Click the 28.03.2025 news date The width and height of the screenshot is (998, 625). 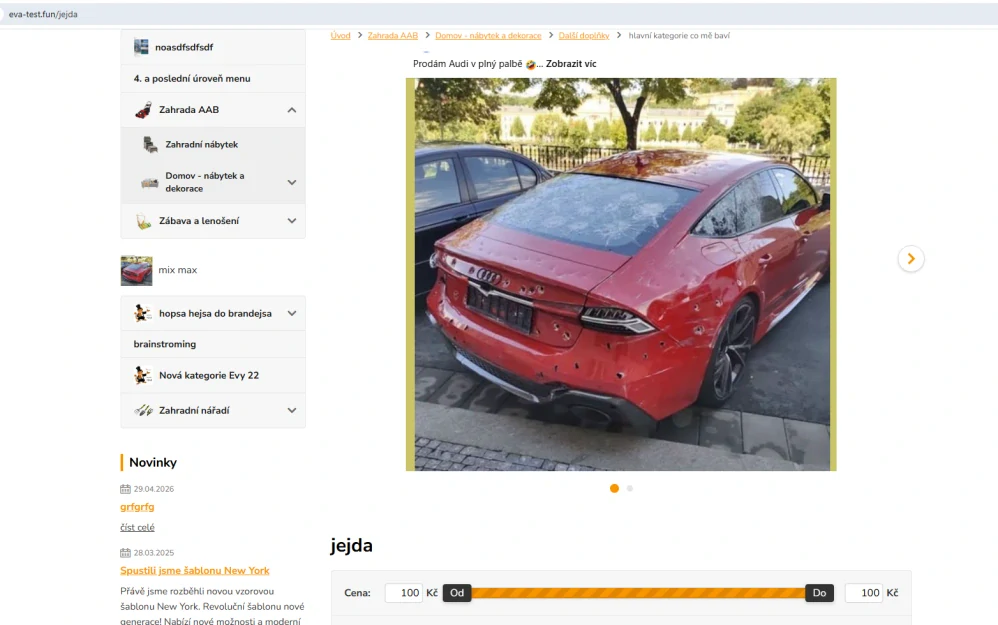coord(153,552)
